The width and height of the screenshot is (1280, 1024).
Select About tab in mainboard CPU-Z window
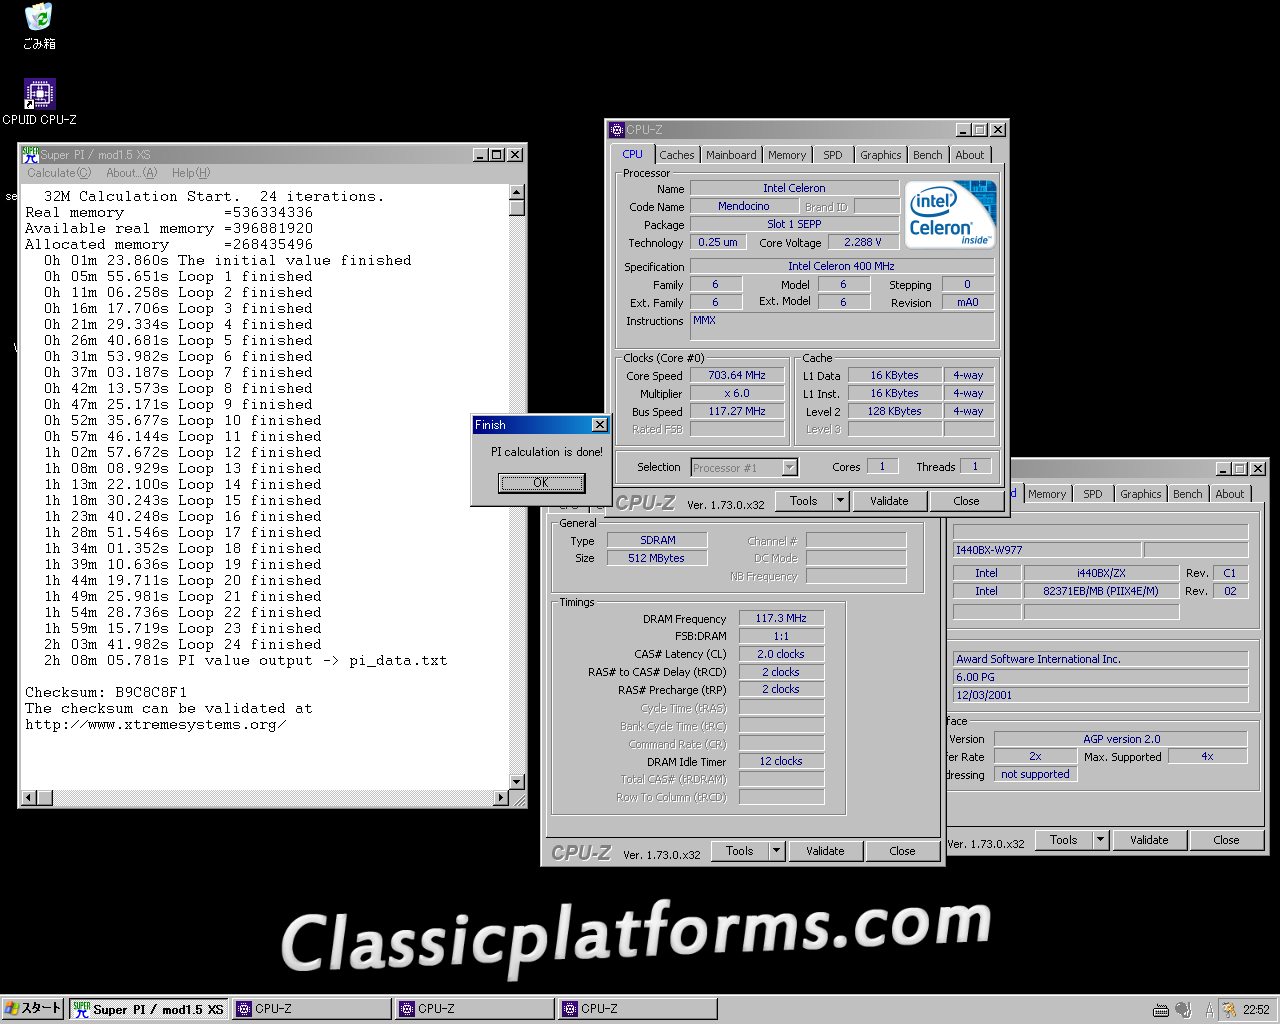tap(1230, 494)
